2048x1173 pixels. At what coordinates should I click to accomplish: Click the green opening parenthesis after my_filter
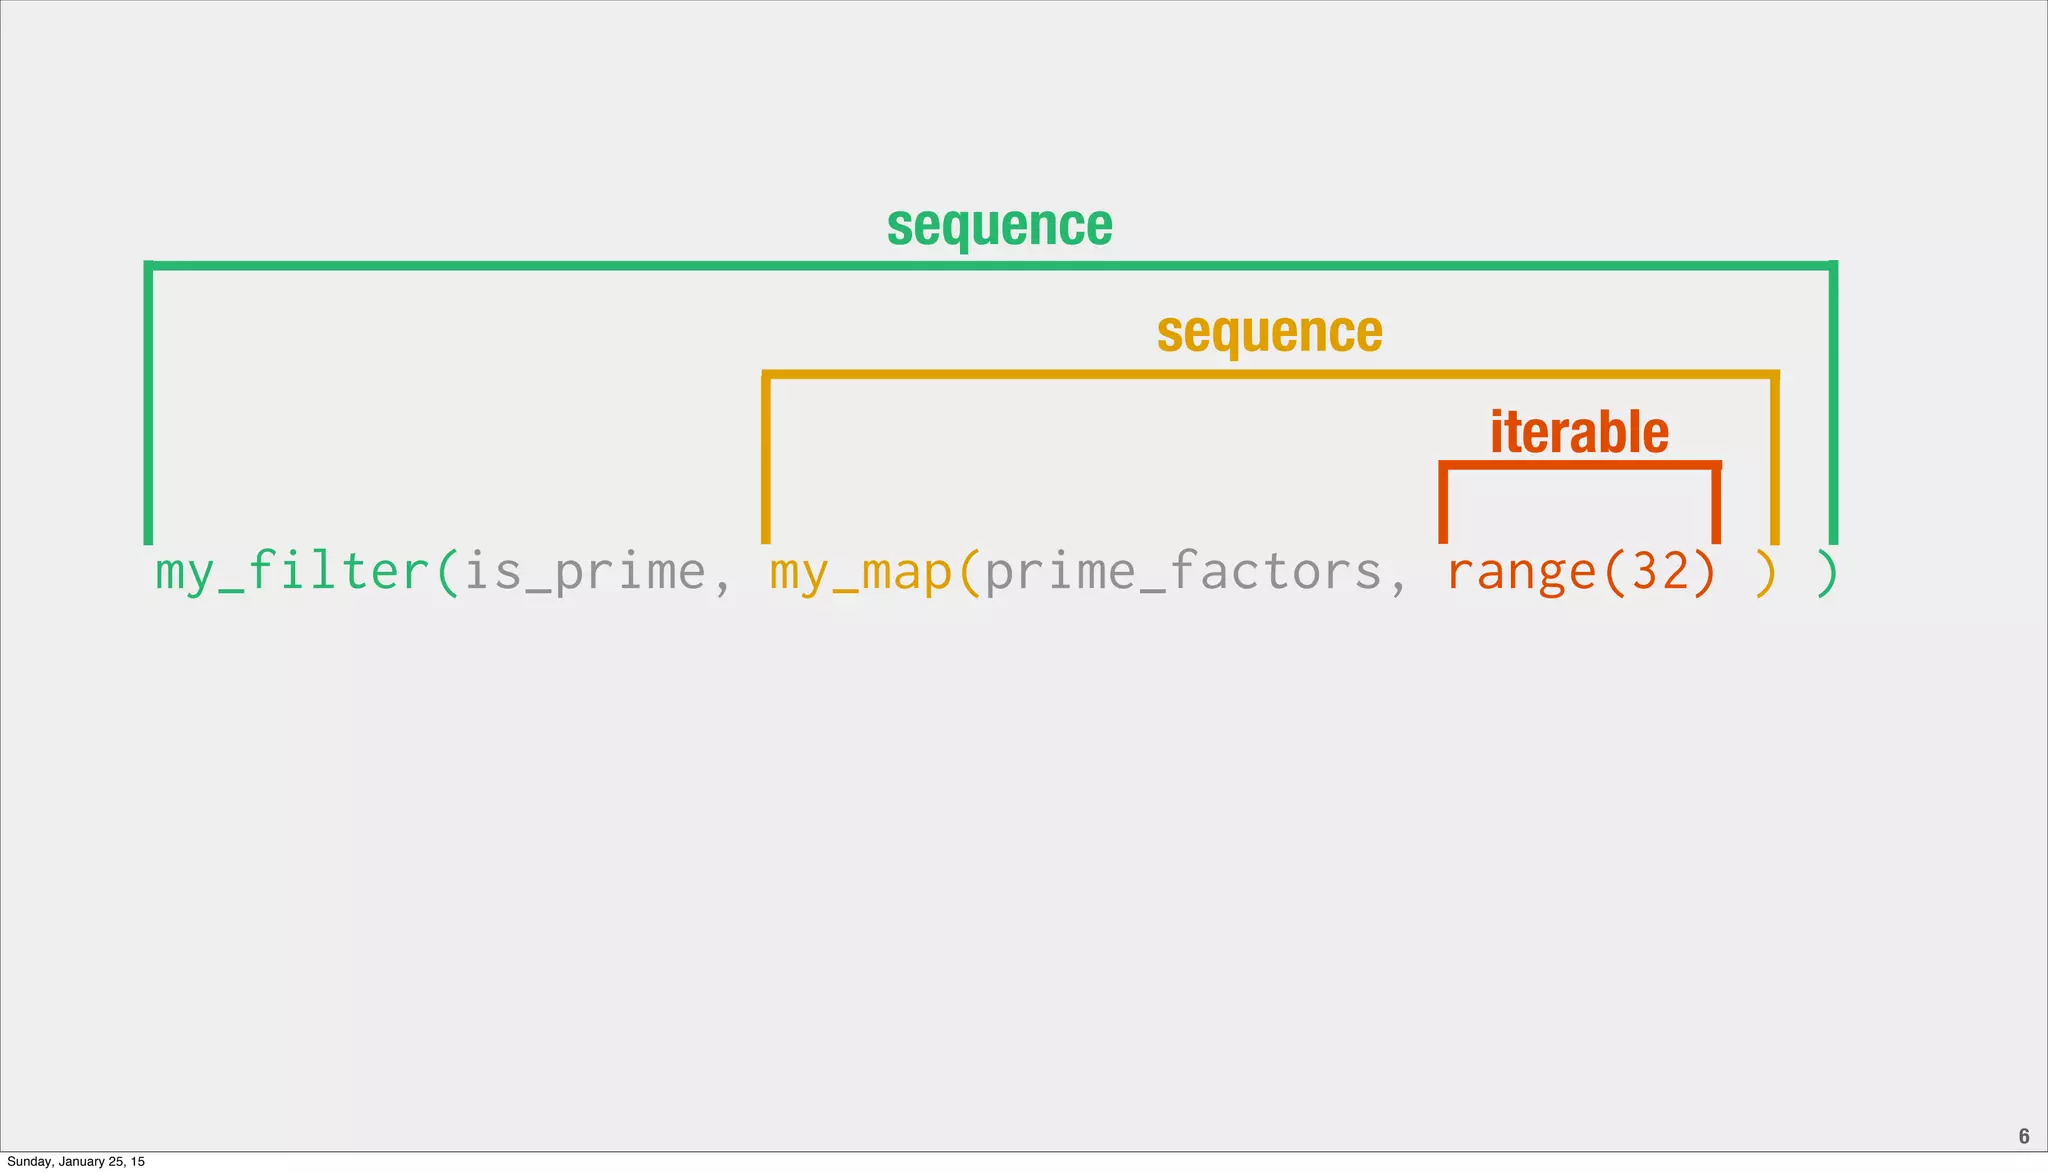(446, 572)
